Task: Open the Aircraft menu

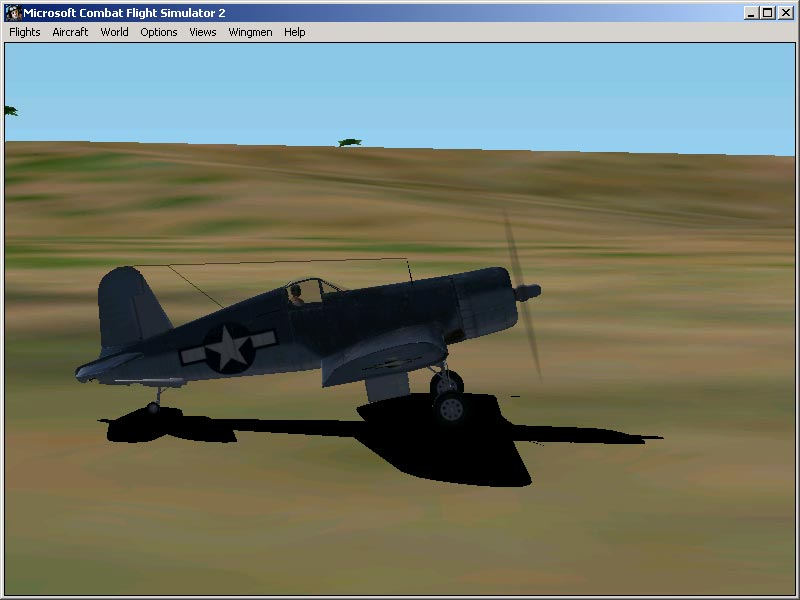Action: [70, 32]
